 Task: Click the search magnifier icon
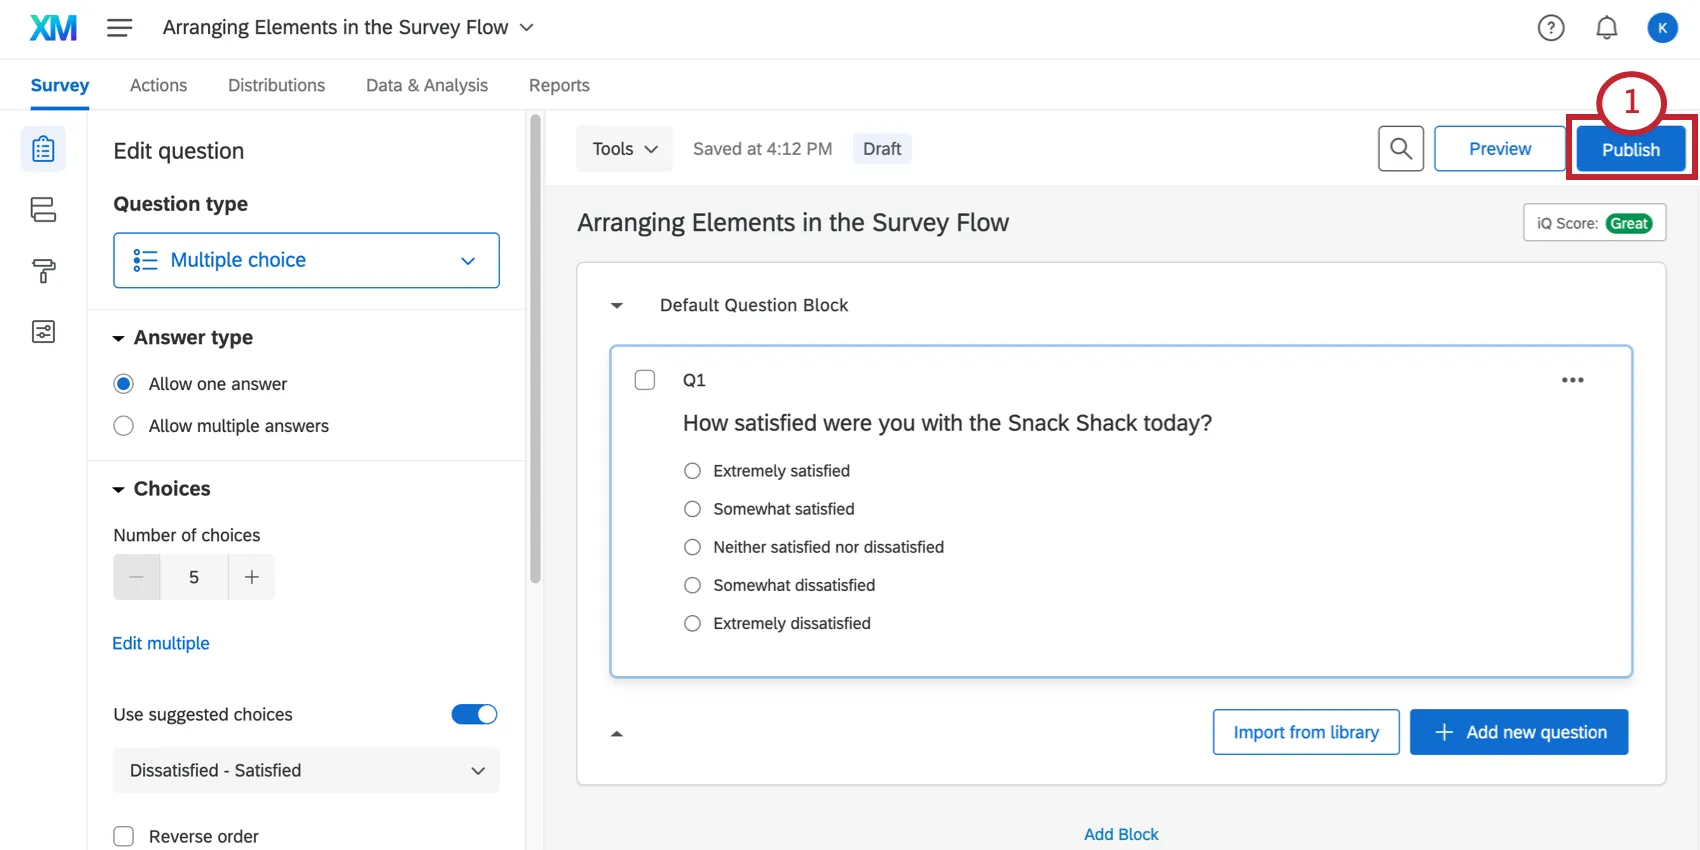pyautogui.click(x=1400, y=149)
